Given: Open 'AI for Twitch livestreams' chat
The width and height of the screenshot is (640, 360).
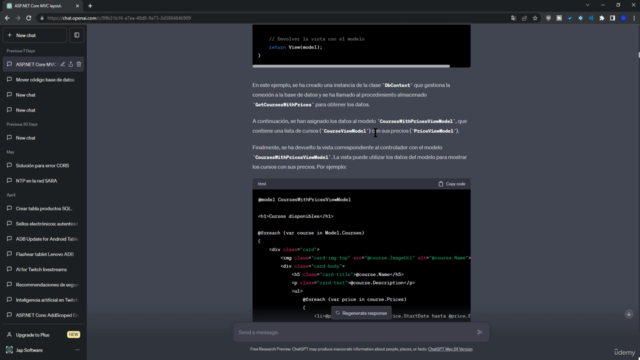Looking at the screenshot, I should coord(43,269).
